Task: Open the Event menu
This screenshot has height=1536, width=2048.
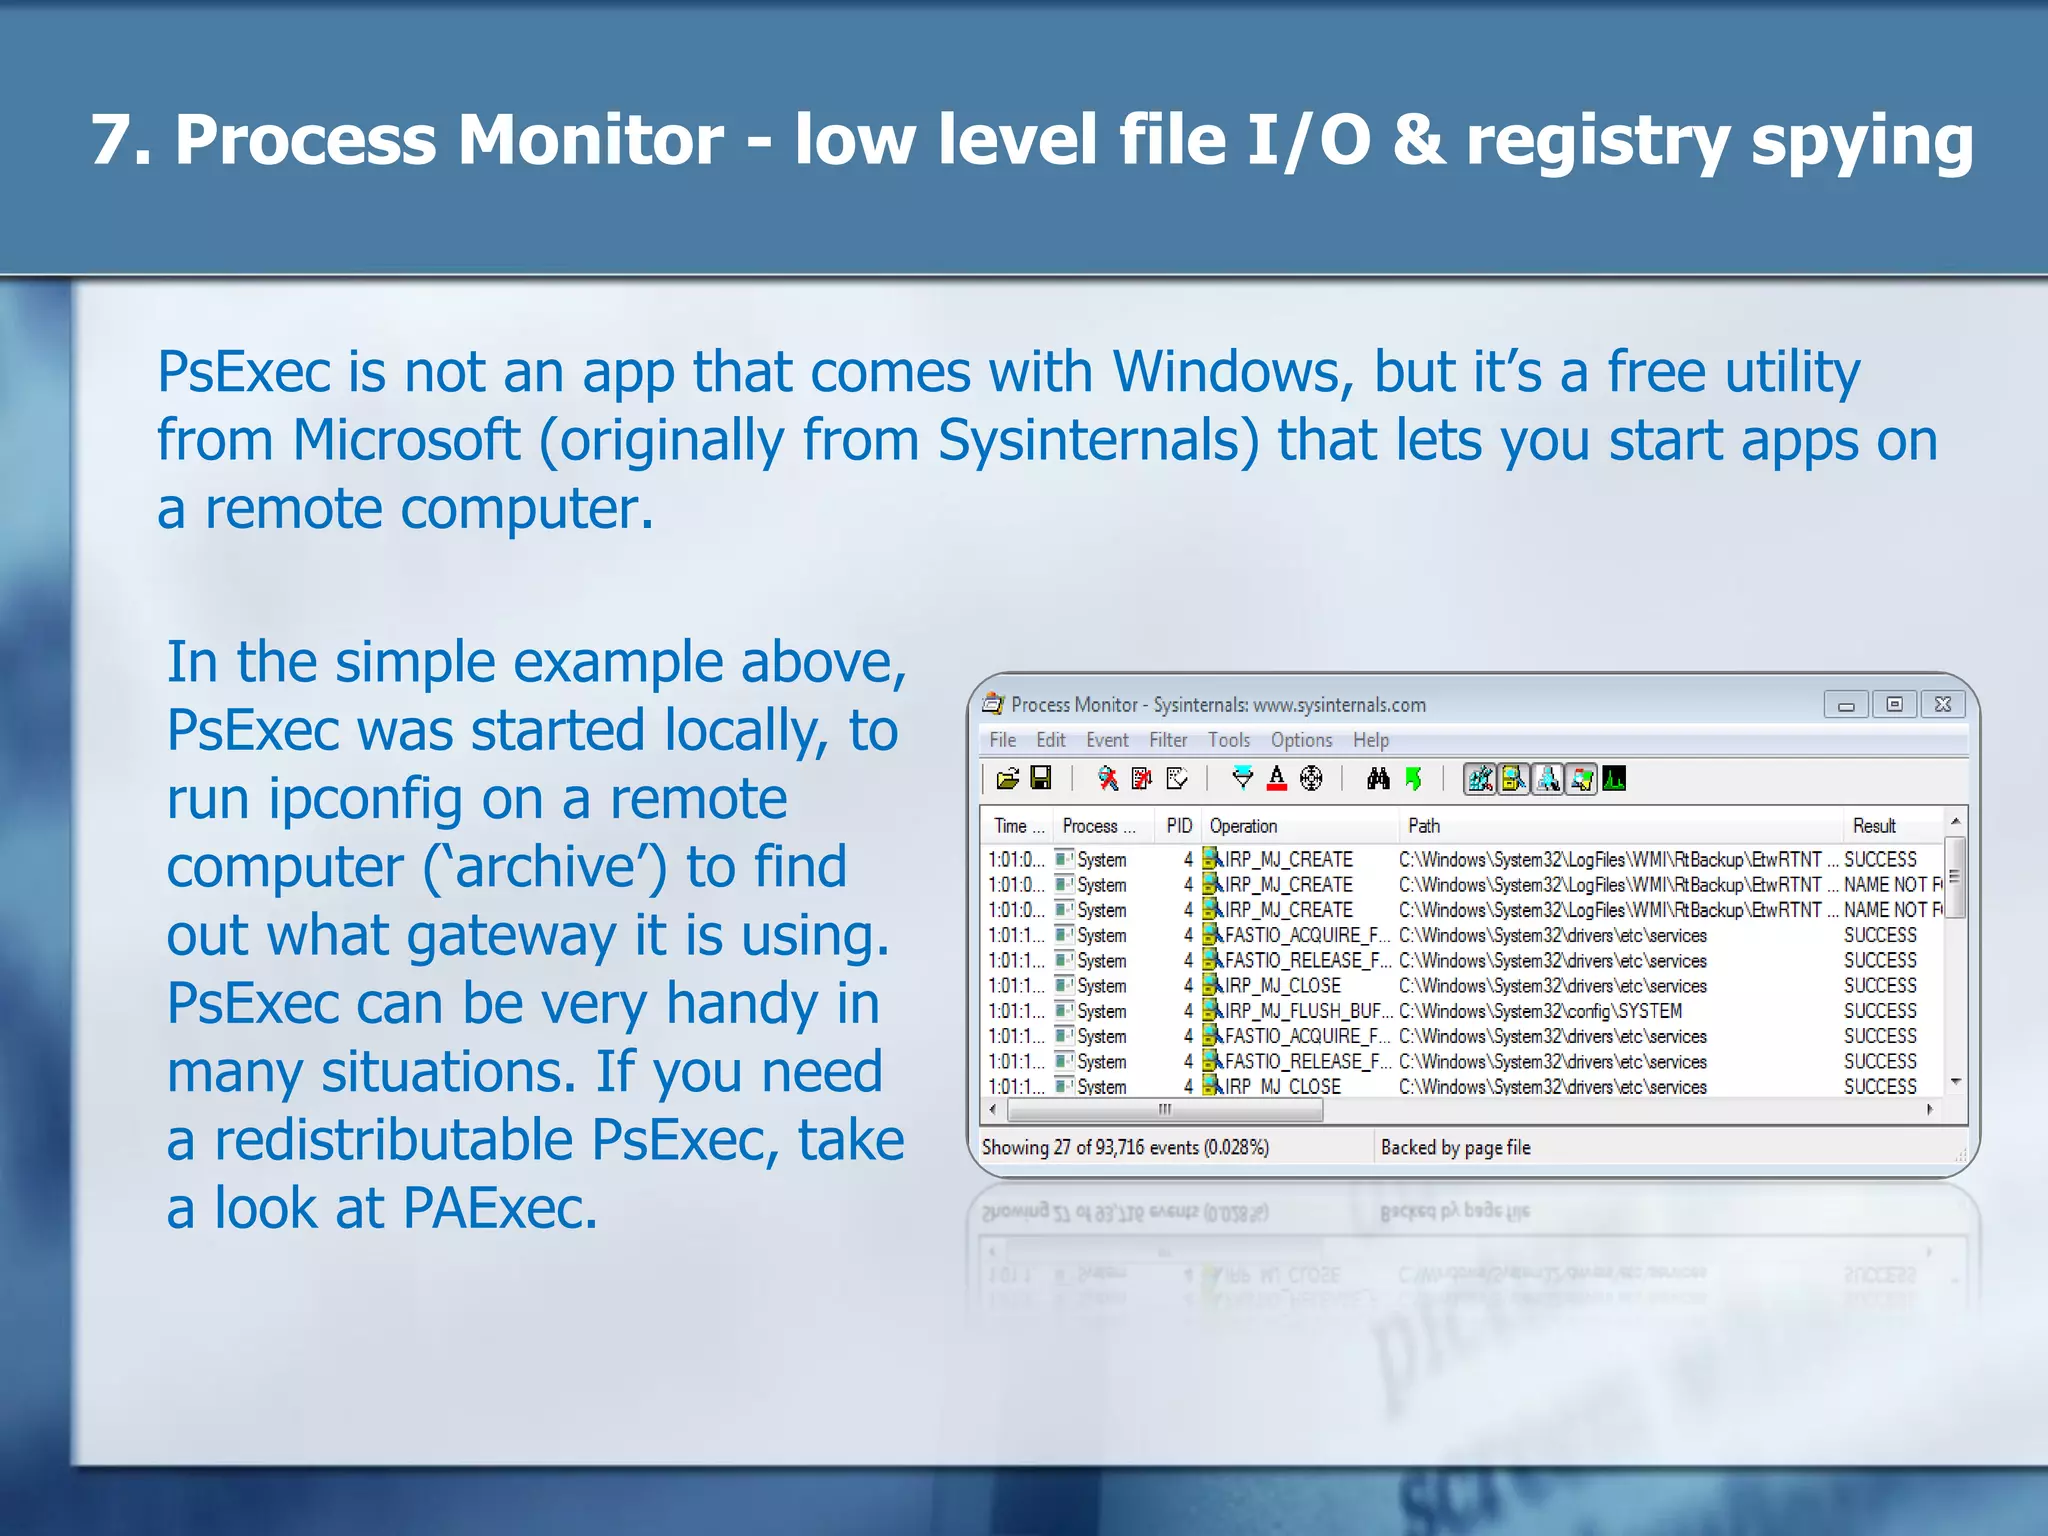Action: [x=1107, y=740]
